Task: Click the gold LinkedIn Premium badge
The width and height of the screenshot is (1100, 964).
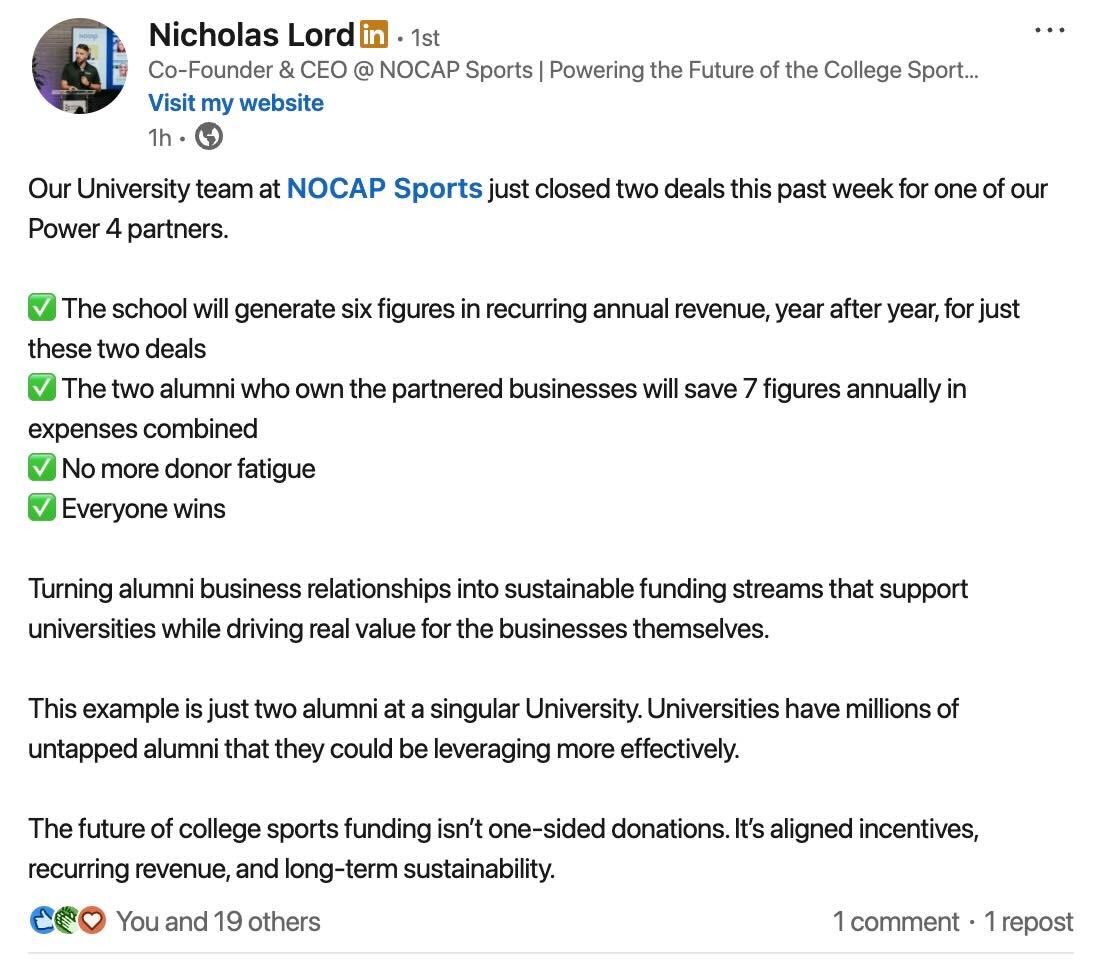Action: [373, 35]
